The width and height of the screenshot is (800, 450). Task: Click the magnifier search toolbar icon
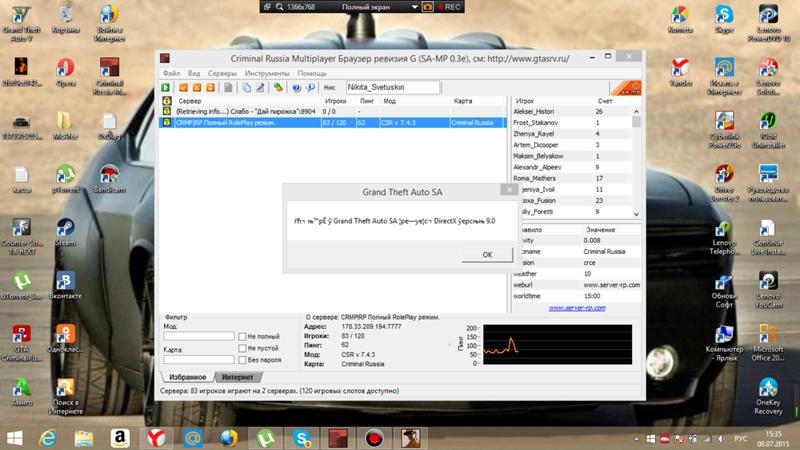[310, 88]
